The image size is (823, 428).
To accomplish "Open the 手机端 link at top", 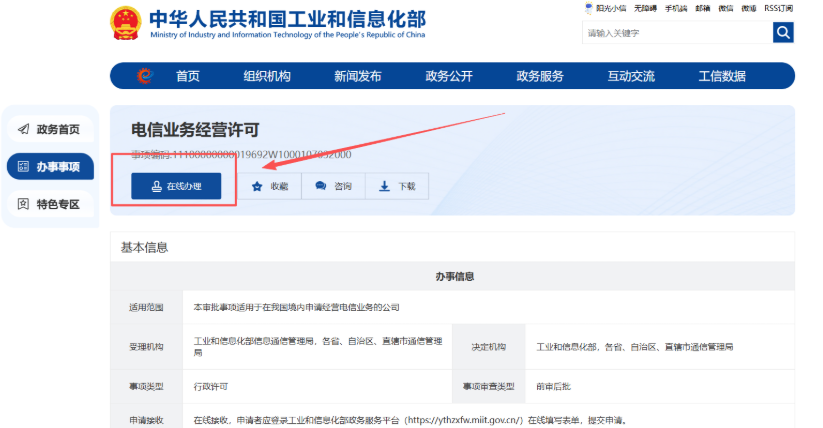I will pos(676,8).
